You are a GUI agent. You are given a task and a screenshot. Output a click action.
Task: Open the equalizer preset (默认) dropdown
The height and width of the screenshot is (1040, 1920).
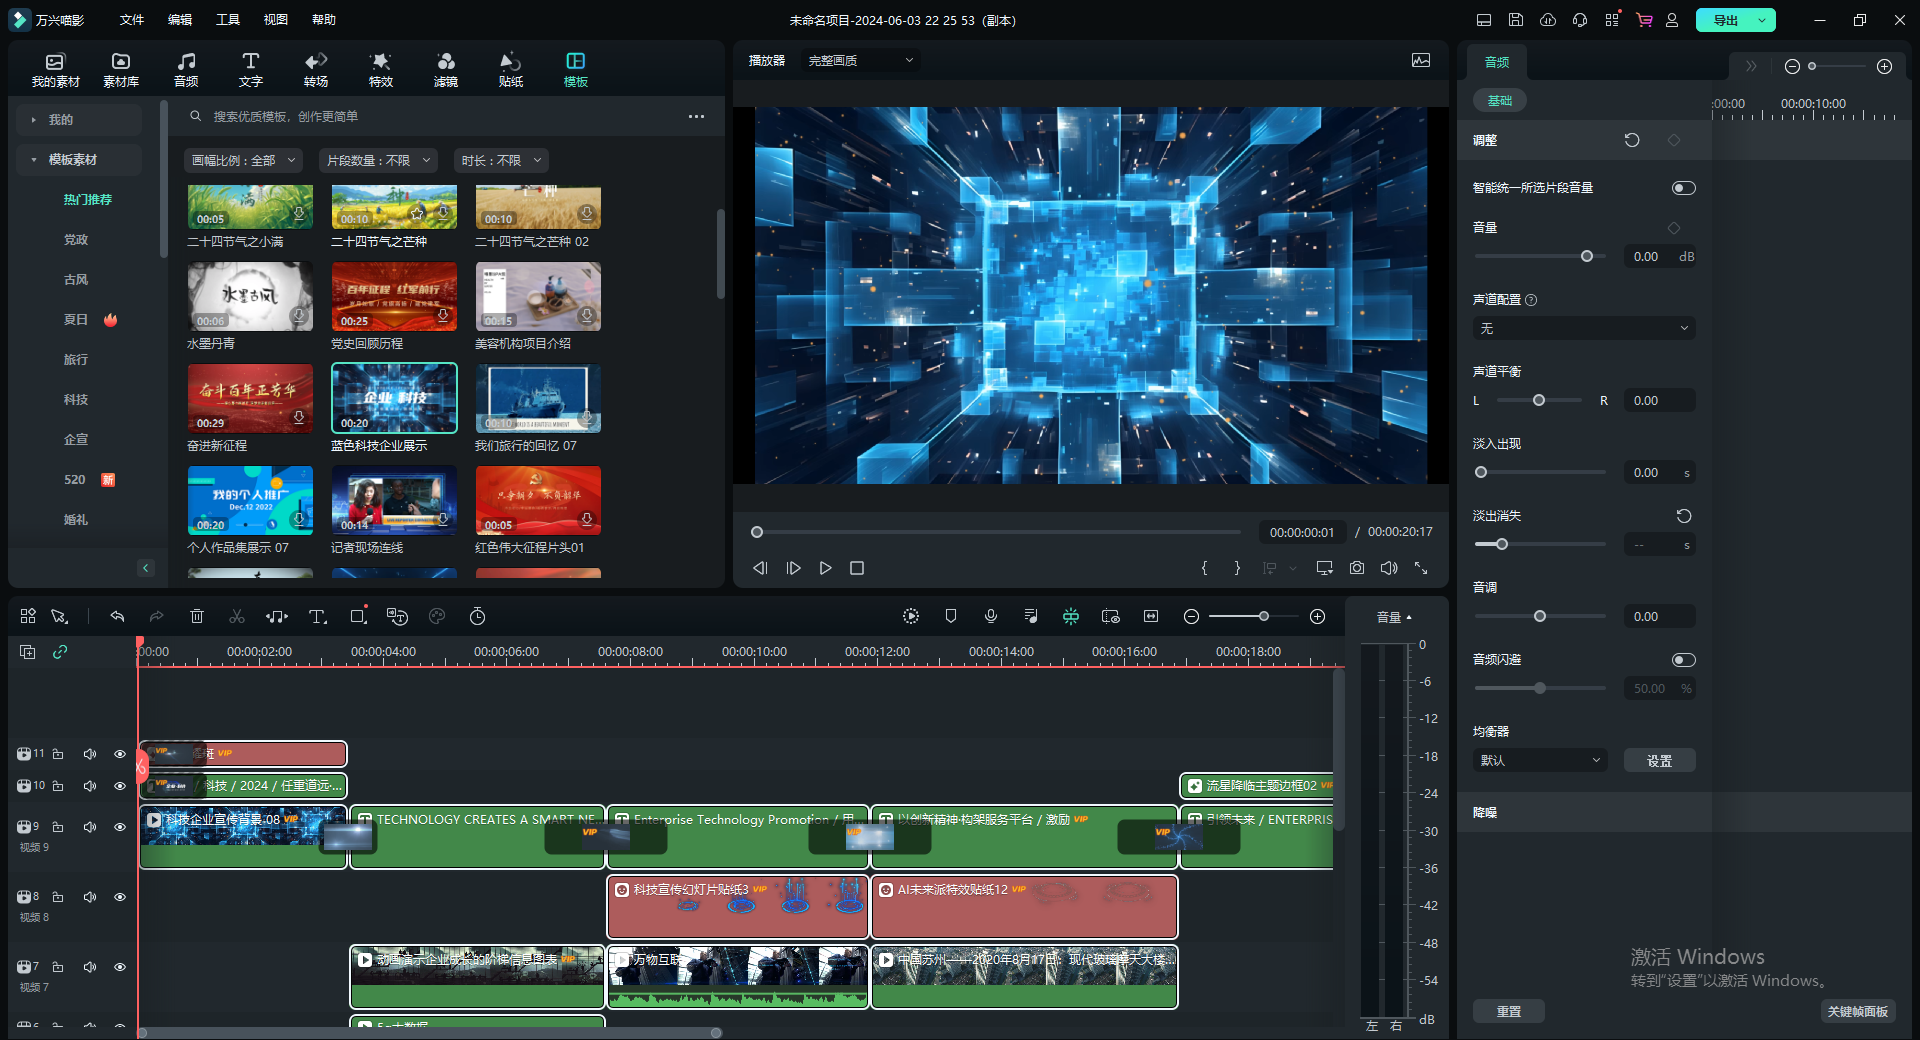(1539, 760)
